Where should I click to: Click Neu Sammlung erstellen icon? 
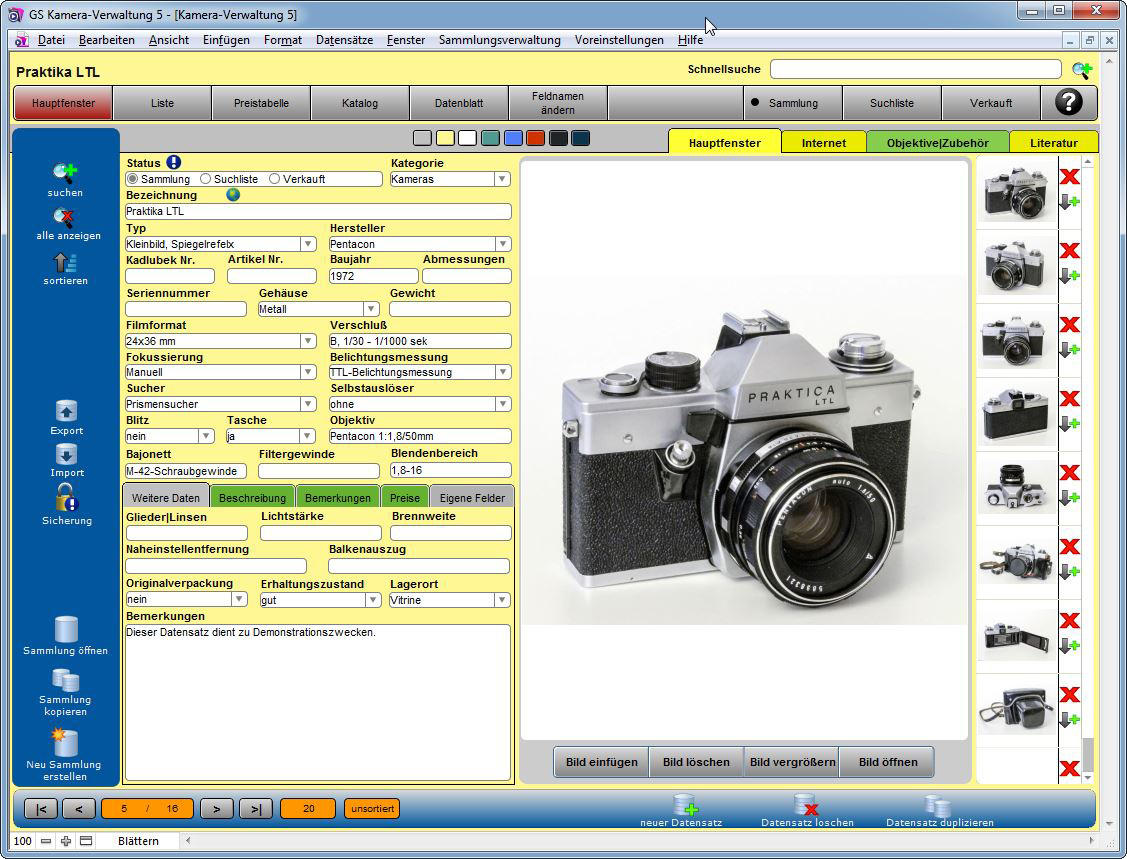65,742
